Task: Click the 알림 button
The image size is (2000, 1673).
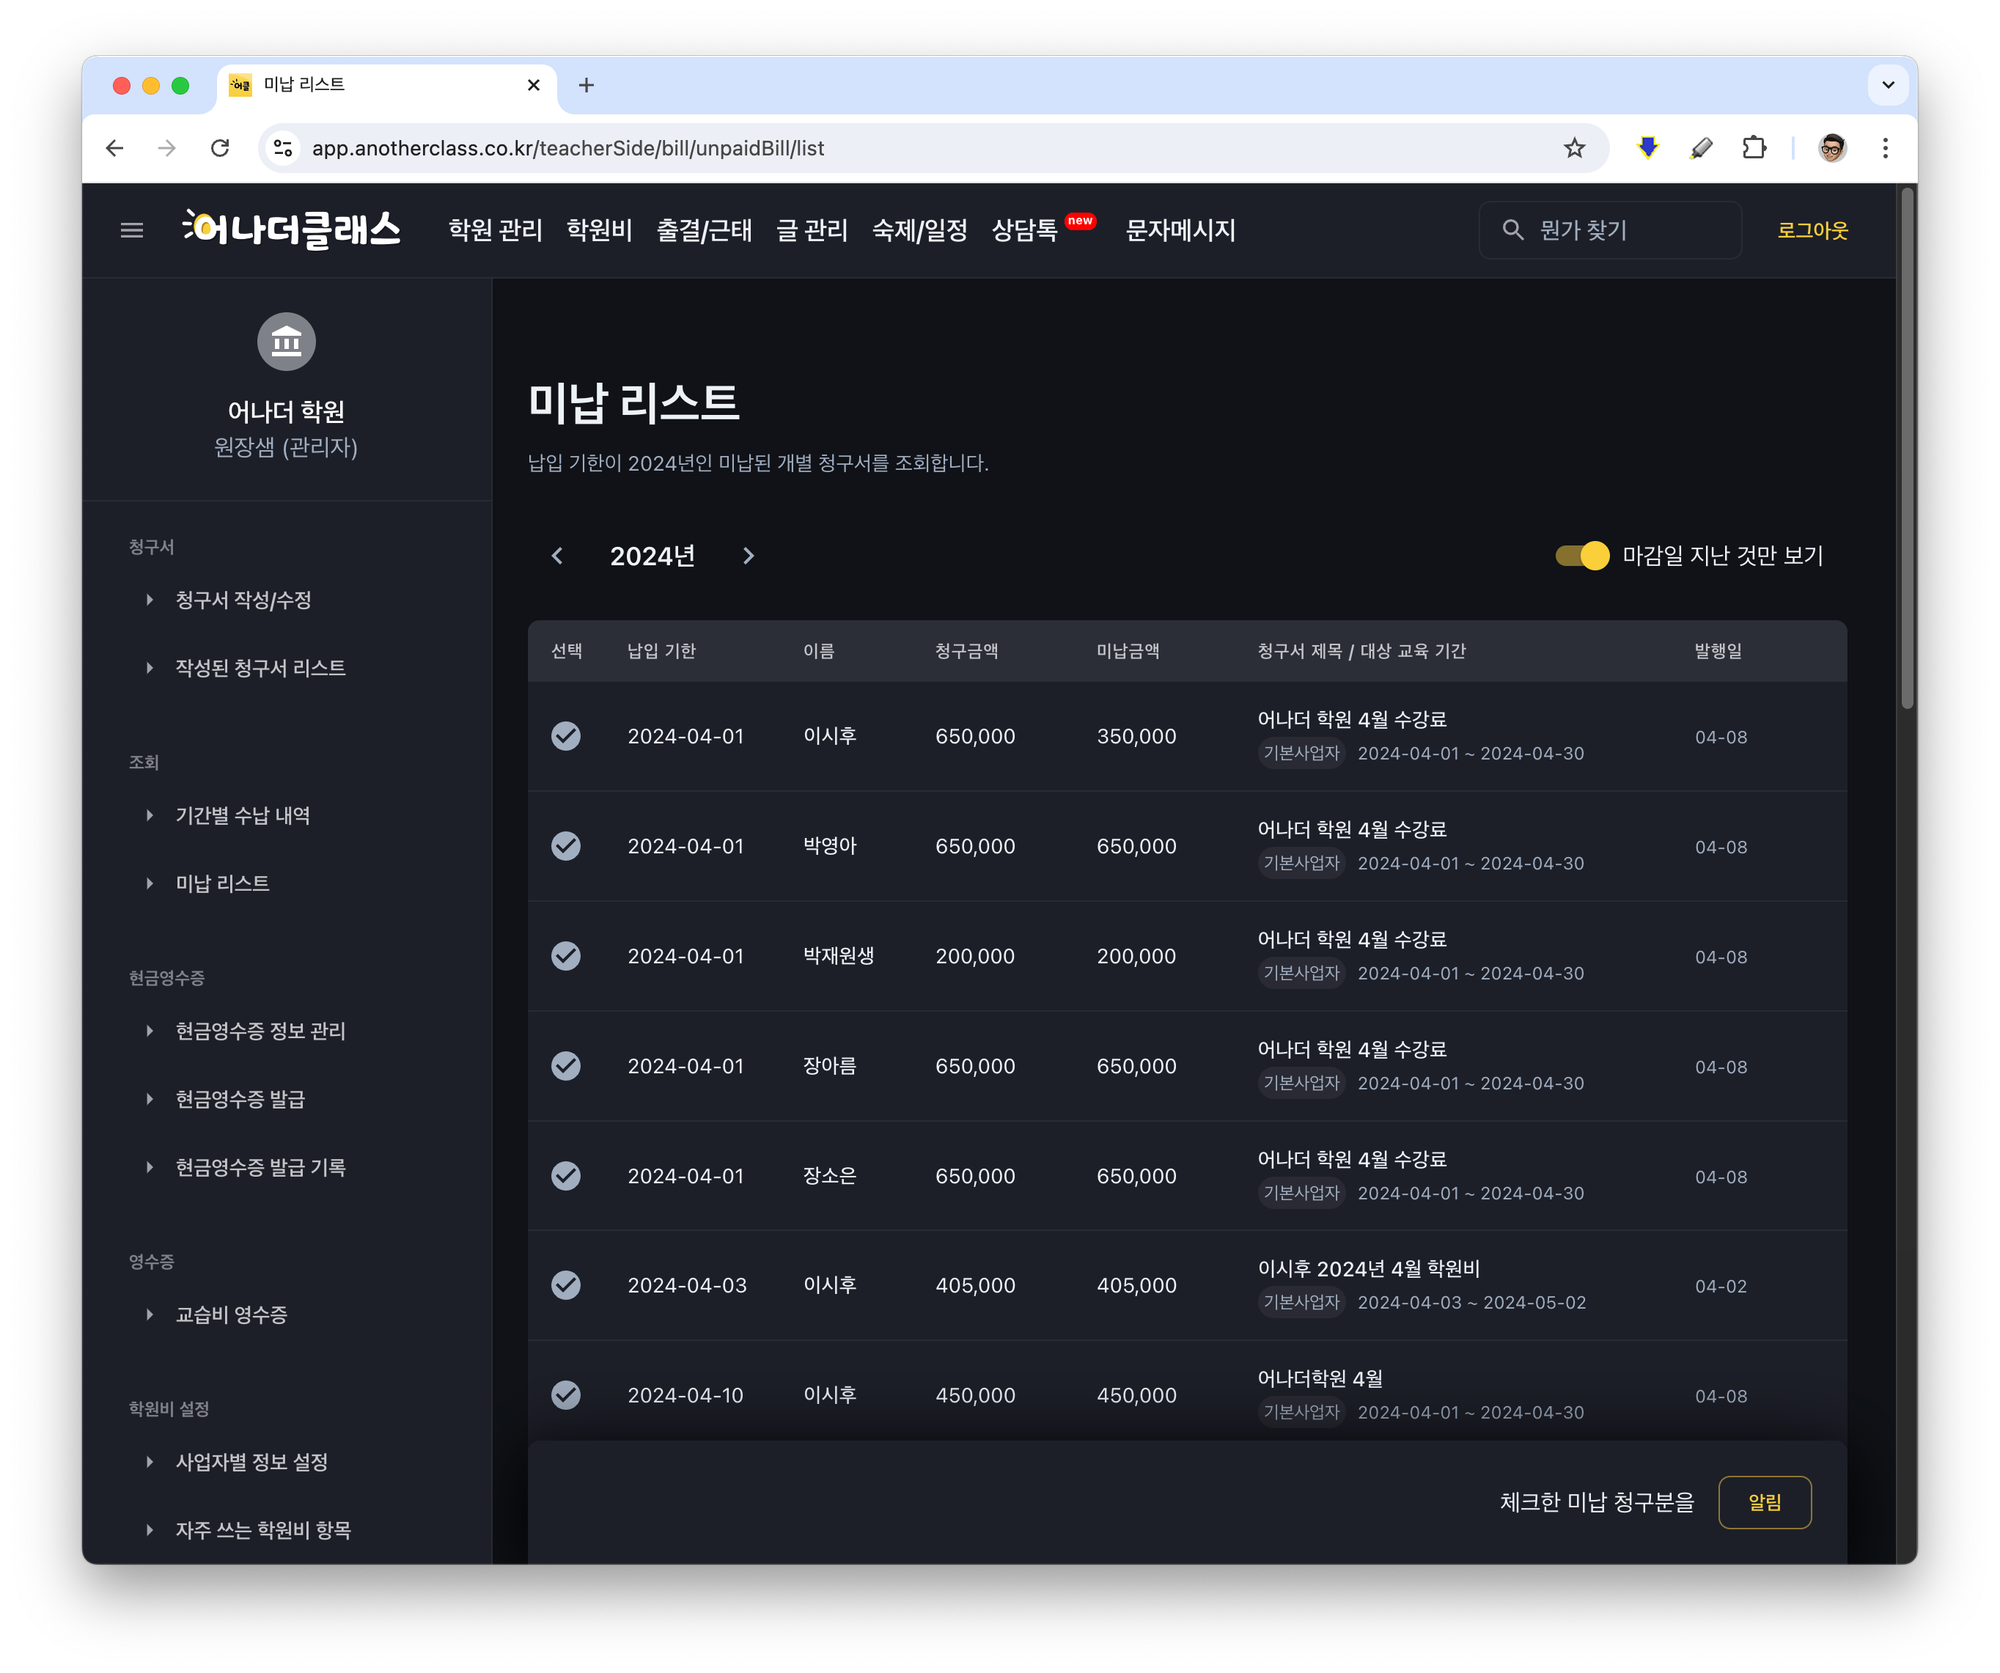Action: click(1764, 1502)
